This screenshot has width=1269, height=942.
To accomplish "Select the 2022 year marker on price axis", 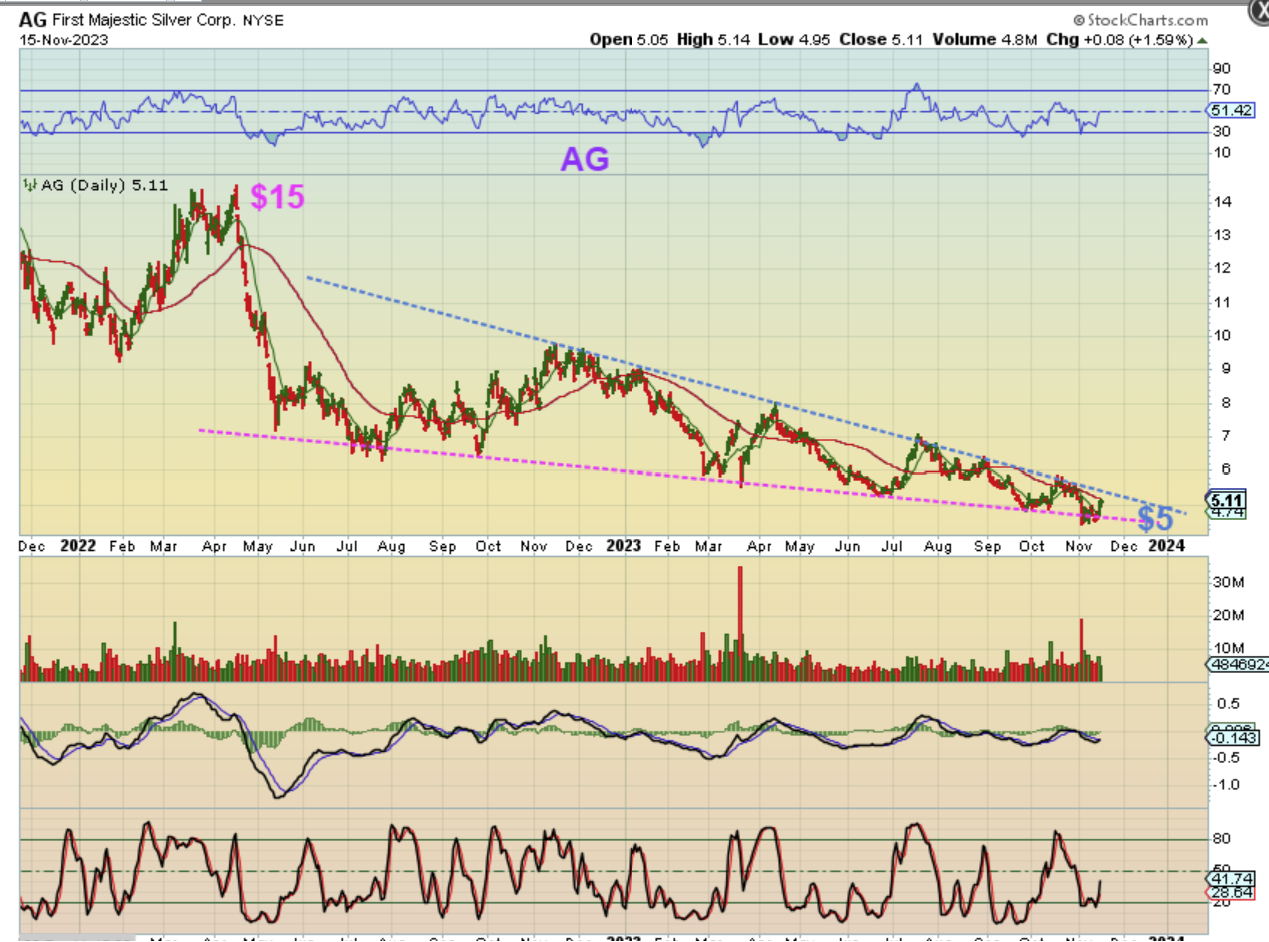I will click(x=76, y=546).
